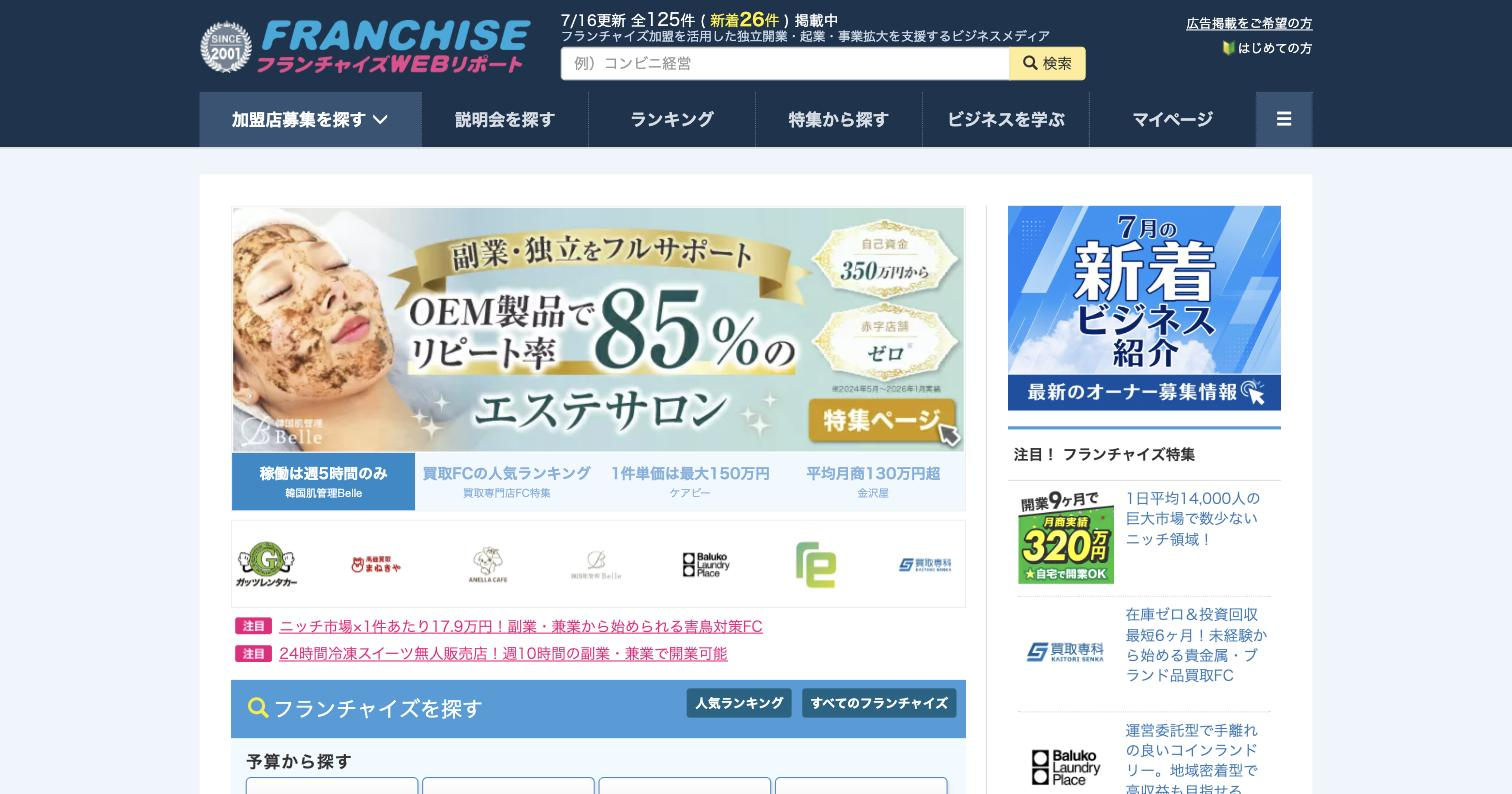Viewport: 1512px width, 794px height.
Task: Switch to 買取FCの人気ランキング banner tab
Action: tap(506, 481)
